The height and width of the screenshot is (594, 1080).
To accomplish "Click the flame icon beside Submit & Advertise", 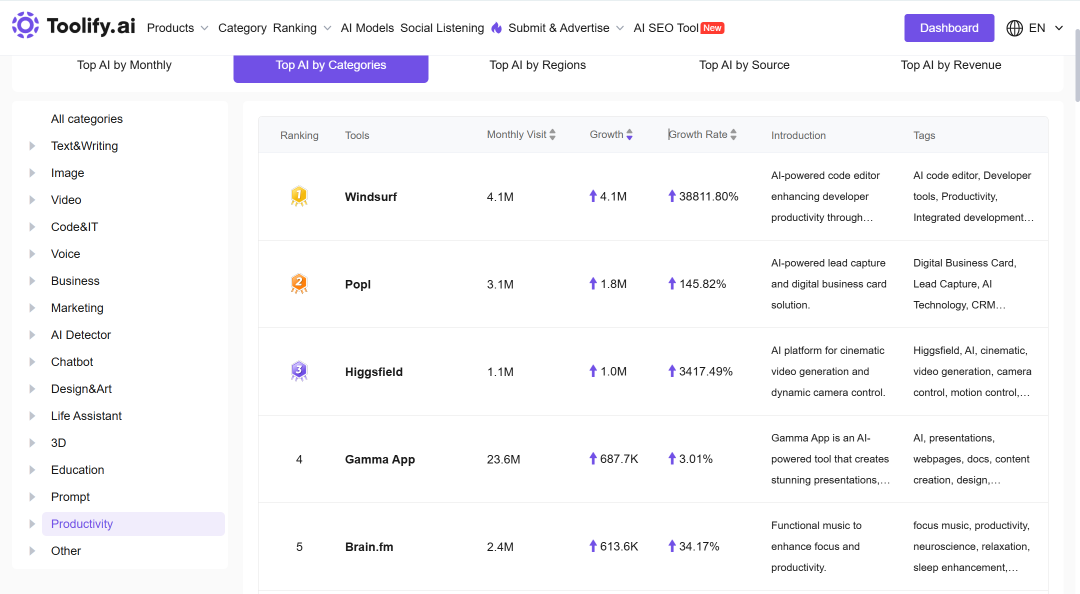I will [497, 28].
